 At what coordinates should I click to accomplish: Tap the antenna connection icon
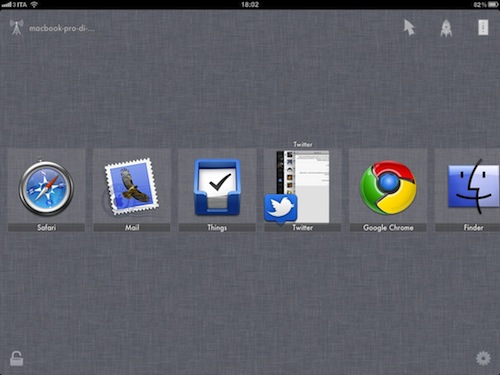coord(16,27)
